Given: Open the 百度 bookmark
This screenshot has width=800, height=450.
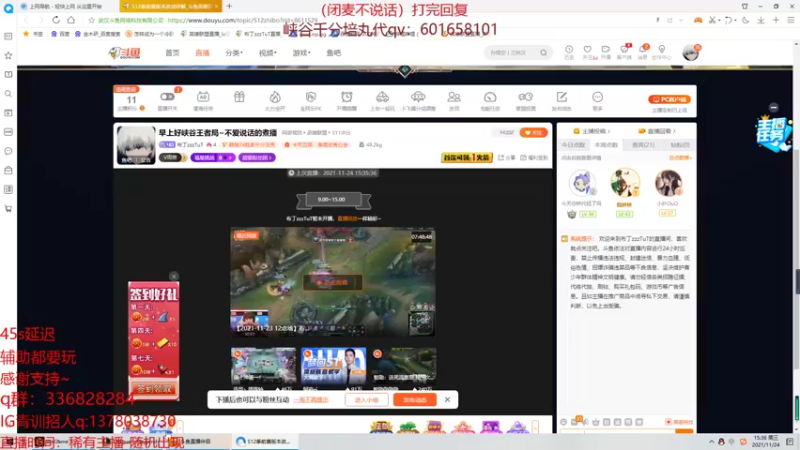Looking at the screenshot, I should (60, 34).
